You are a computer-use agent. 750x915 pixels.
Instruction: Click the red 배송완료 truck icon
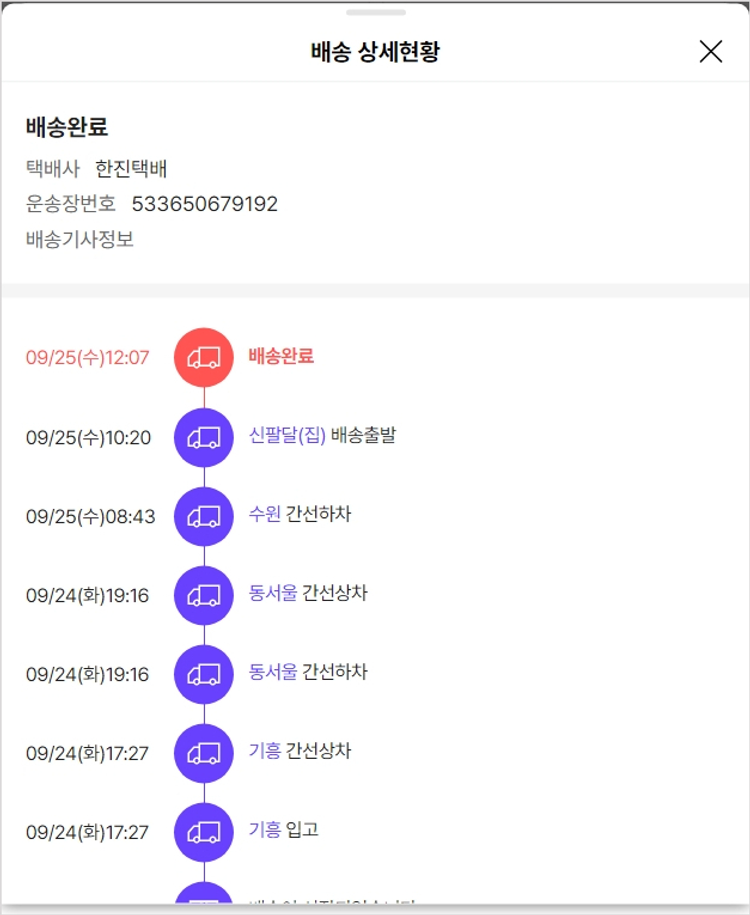pos(204,357)
